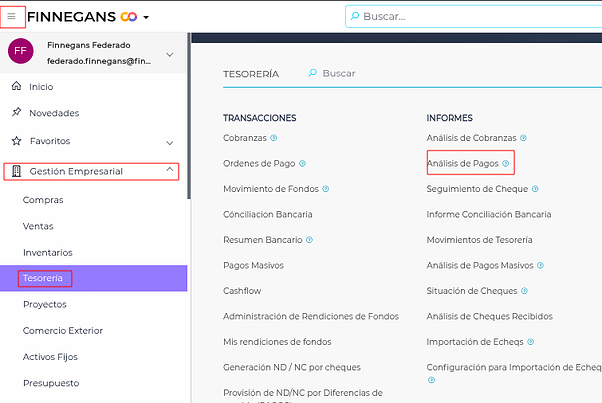This screenshot has width=602, height=403.
Task: Click the info icon next to Análisis de Pagos
Action: pos(505,163)
